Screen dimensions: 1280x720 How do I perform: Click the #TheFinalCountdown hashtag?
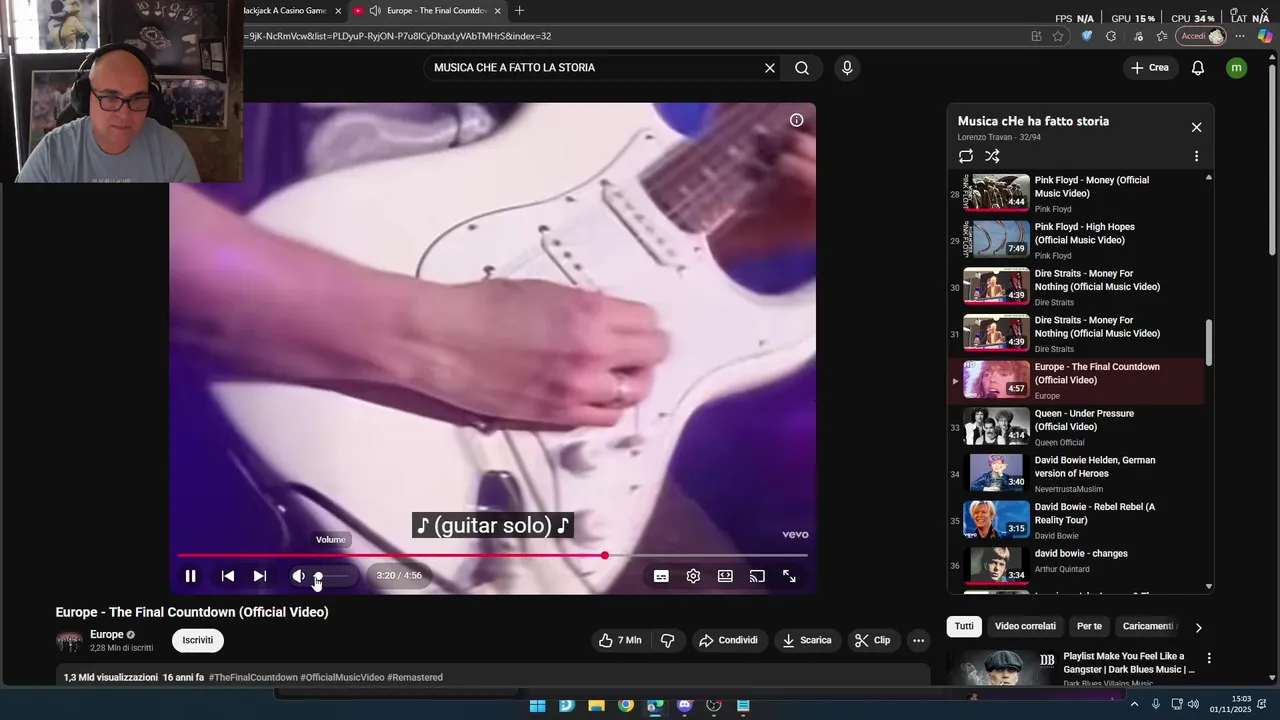click(x=253, y=677)
